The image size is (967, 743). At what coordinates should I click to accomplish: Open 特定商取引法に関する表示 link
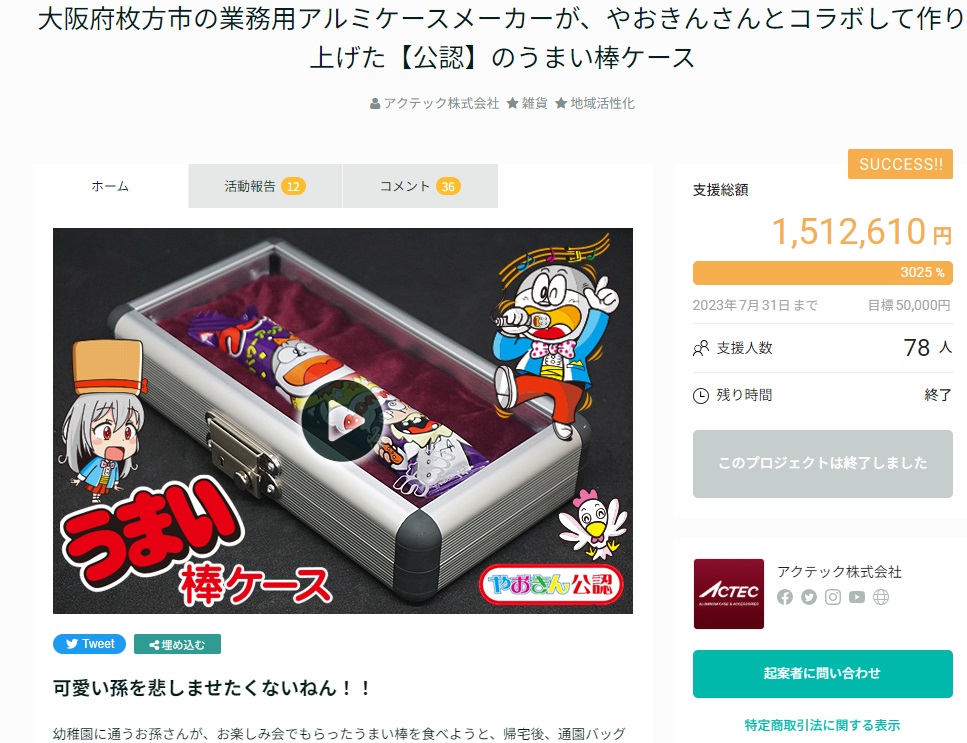pos(822,725)
